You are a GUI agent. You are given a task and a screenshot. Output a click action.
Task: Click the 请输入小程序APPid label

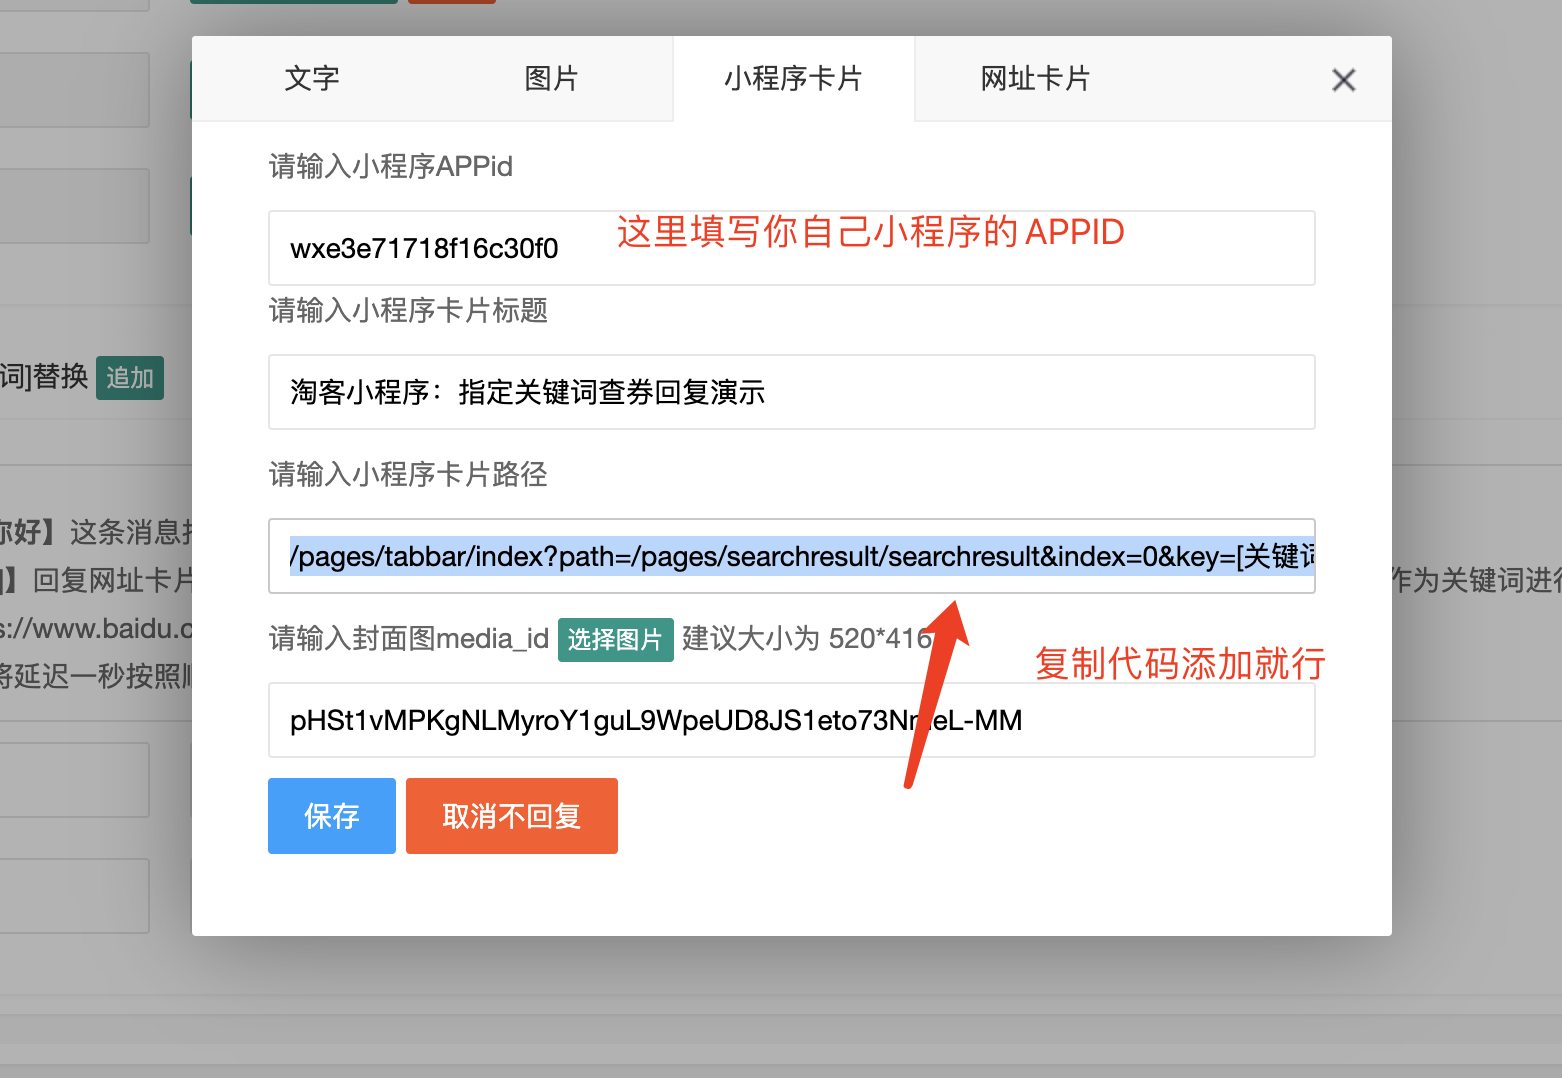pos(391,166)
